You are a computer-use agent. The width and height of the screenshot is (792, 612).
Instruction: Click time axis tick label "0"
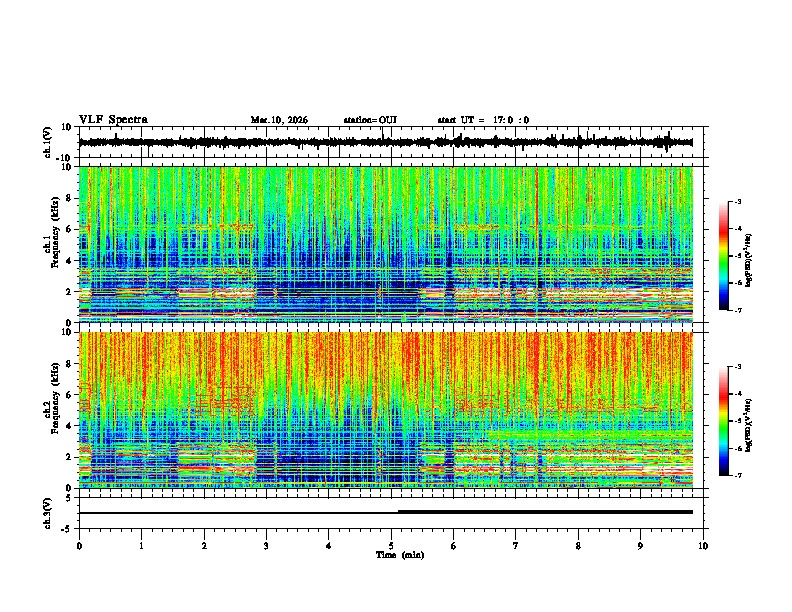[79, 546]
